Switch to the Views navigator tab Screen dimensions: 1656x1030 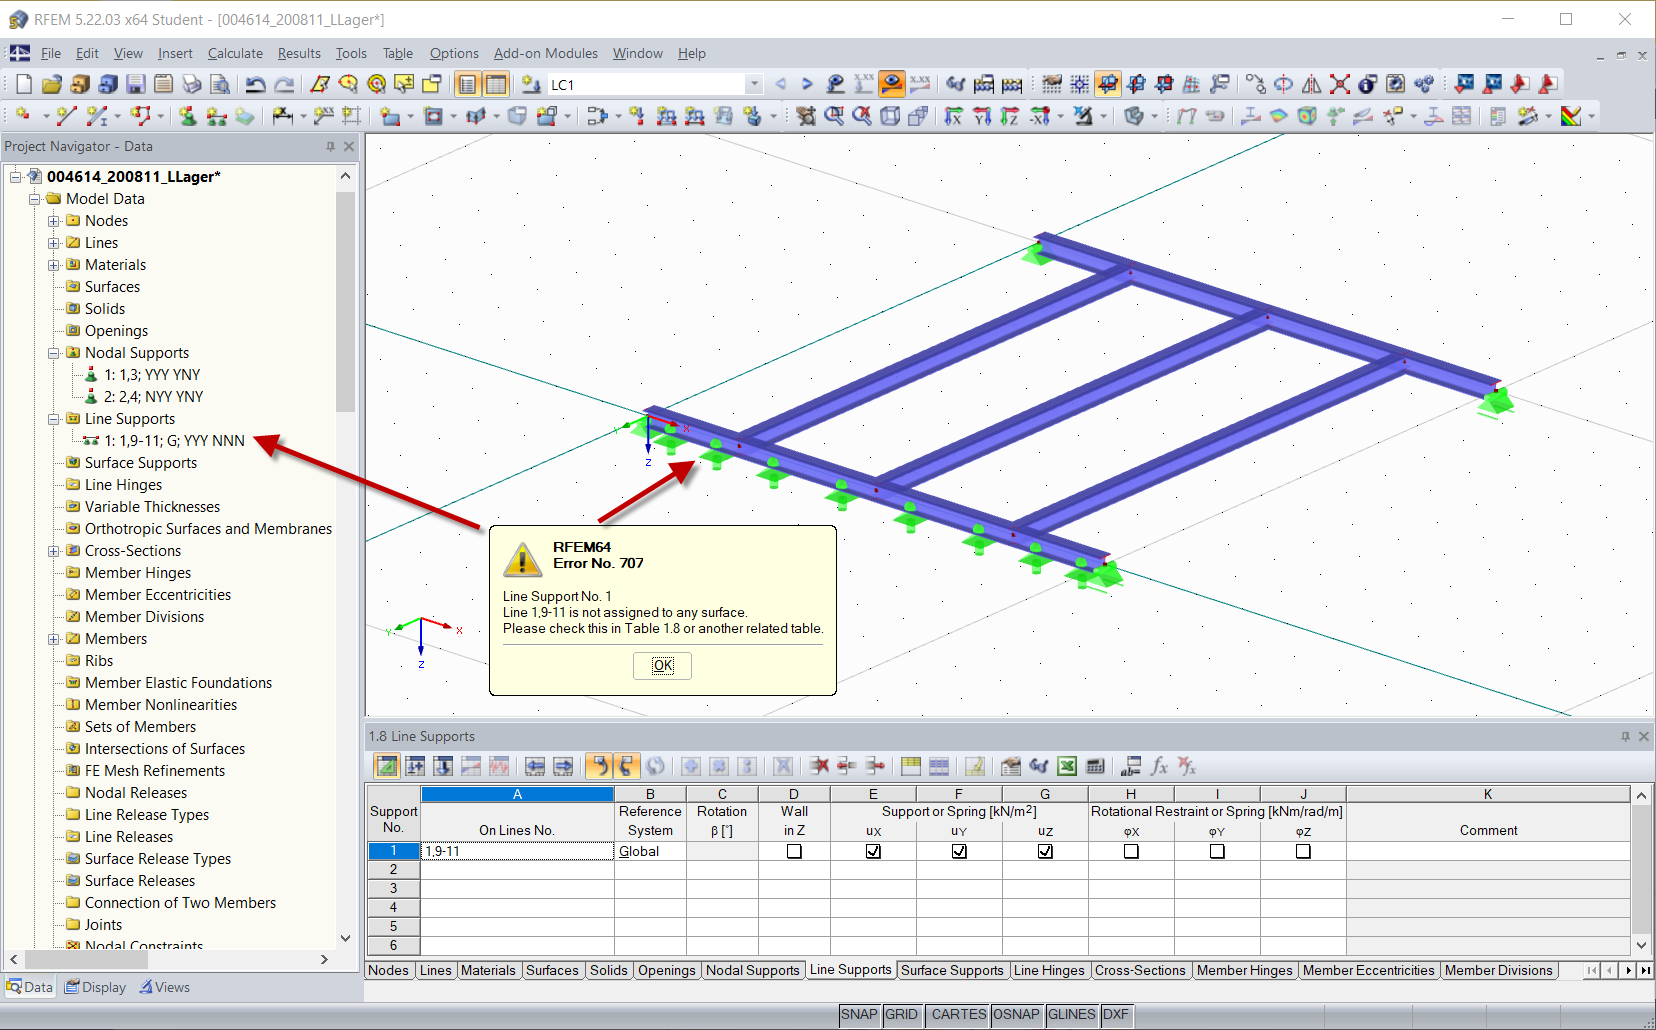165,987
